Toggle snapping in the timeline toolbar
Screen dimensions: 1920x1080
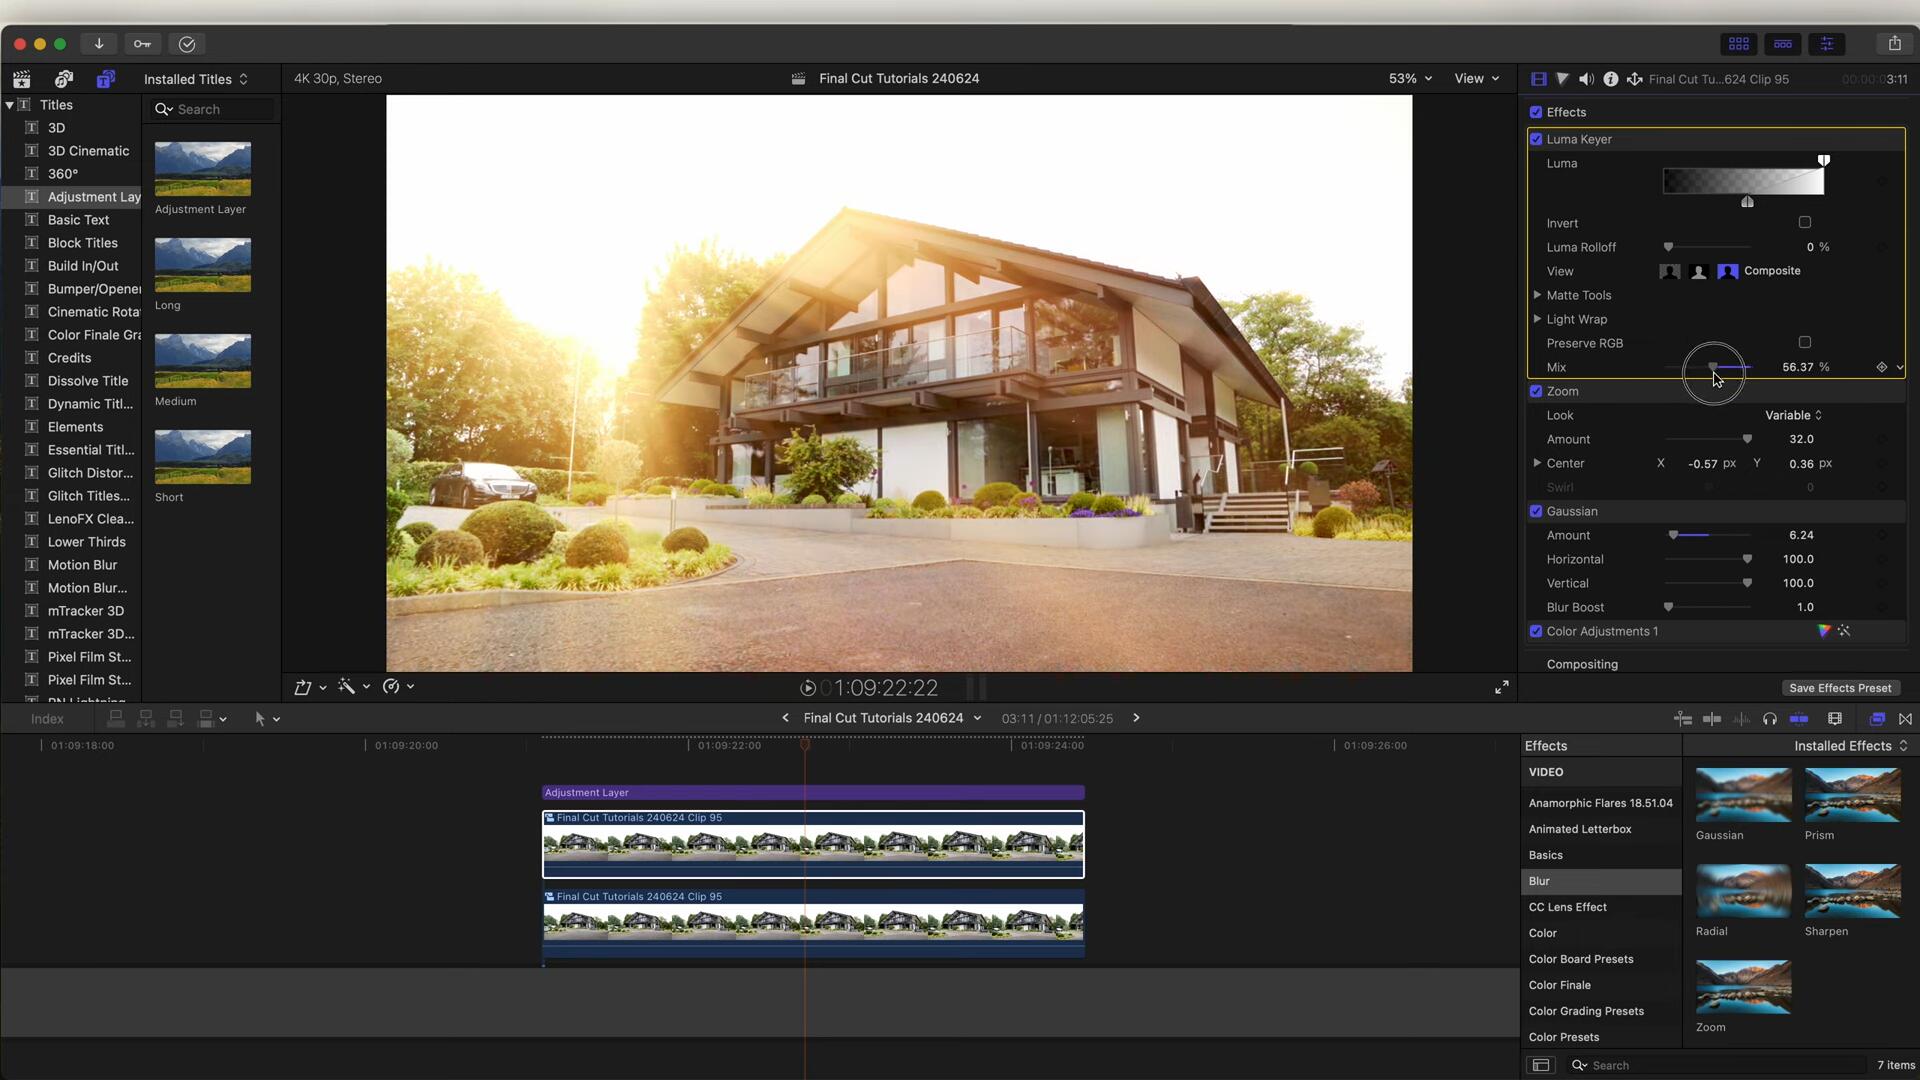tap(1905, 719)
